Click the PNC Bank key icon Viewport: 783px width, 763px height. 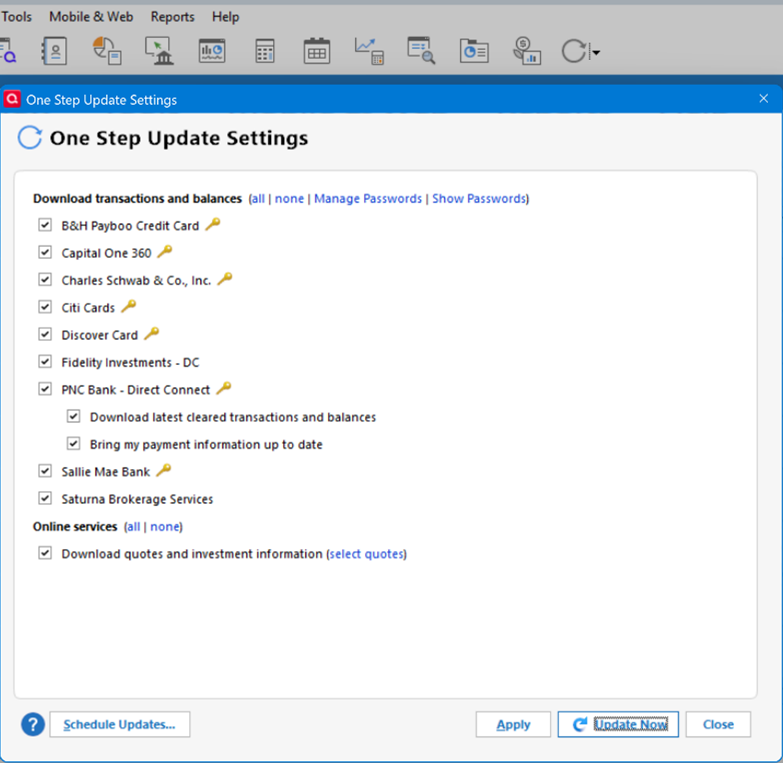(224, 387)
